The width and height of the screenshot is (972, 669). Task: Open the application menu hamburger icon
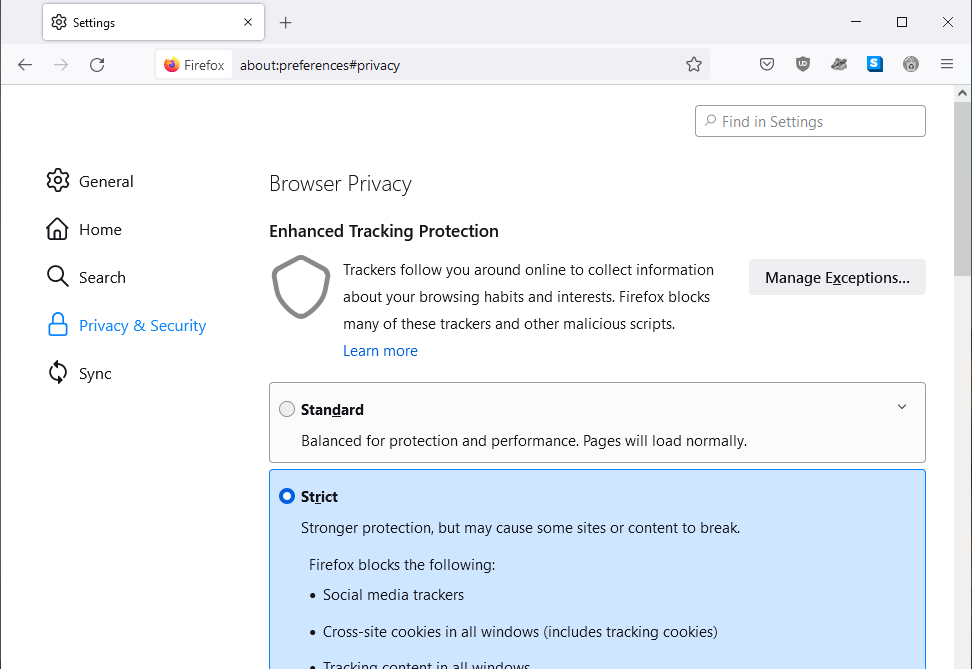pyautogui.click(x=947, y=64)
